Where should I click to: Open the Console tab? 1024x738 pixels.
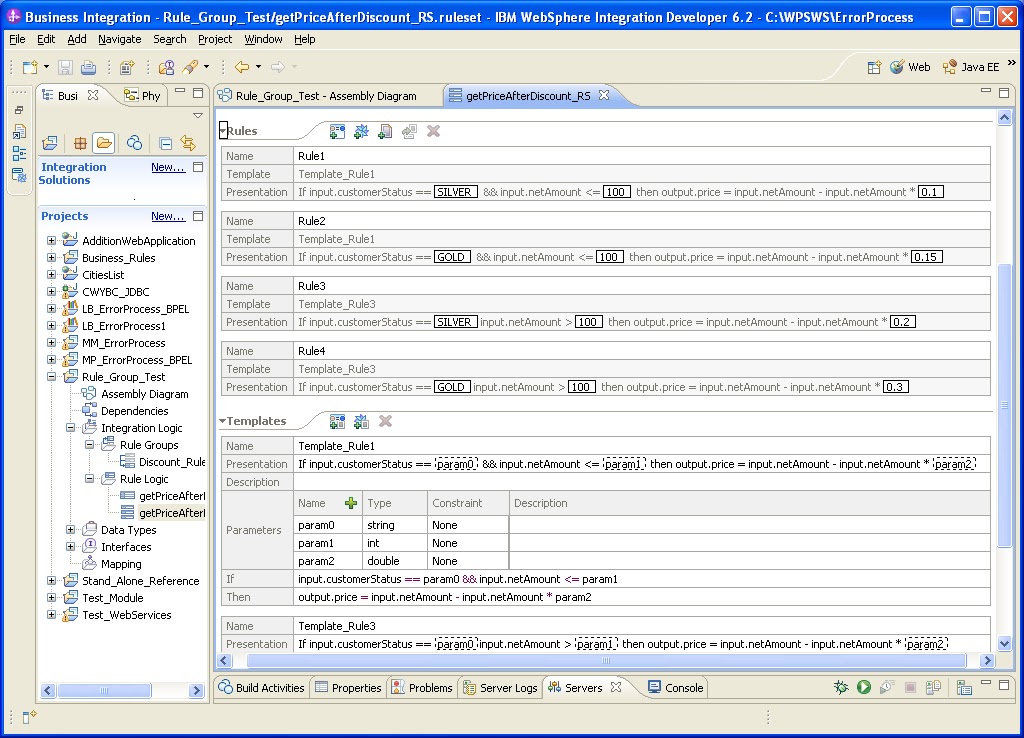[x=676, y=687]
